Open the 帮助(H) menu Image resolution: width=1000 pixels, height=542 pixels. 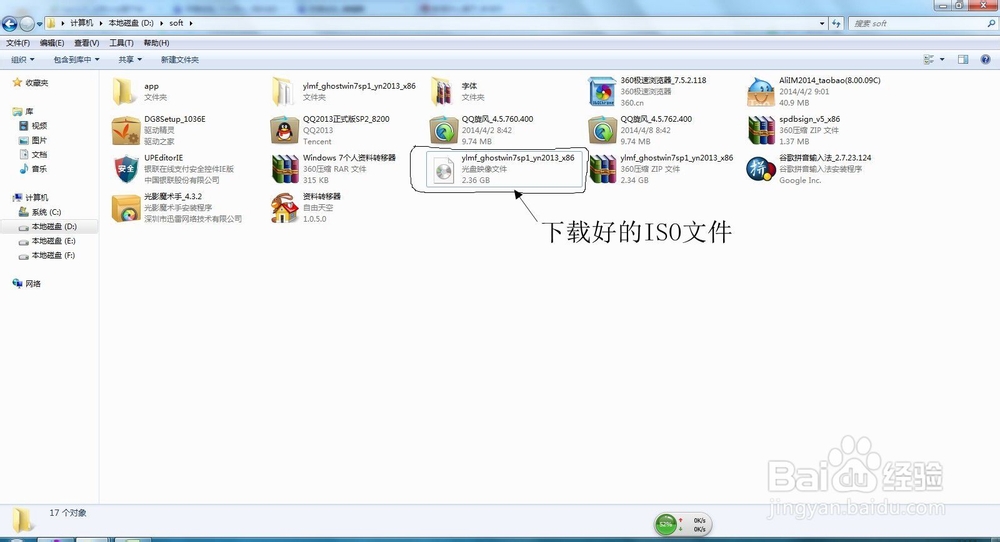click(x=156, y=43)
